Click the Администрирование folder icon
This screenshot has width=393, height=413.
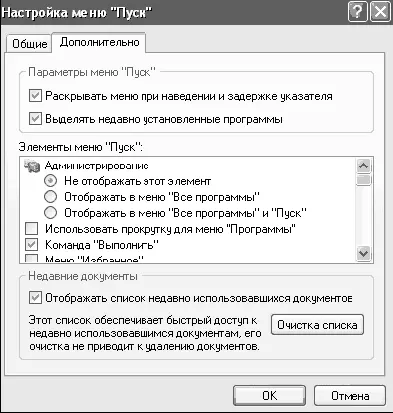(32, 166)
